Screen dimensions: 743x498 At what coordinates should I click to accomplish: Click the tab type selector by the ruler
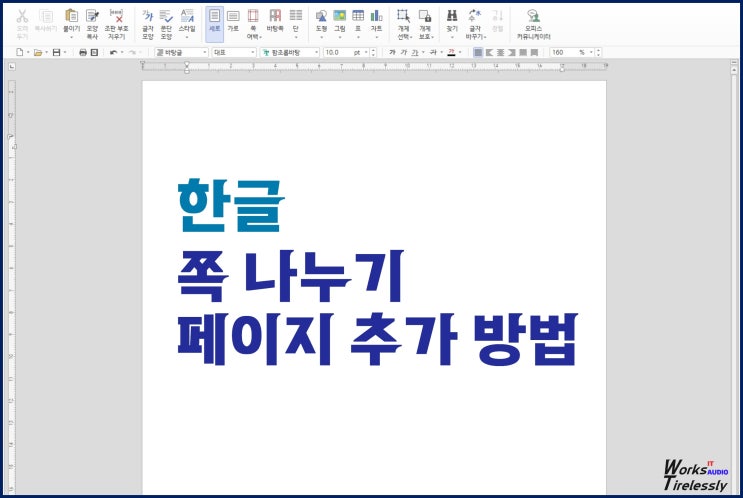(12, 67)
